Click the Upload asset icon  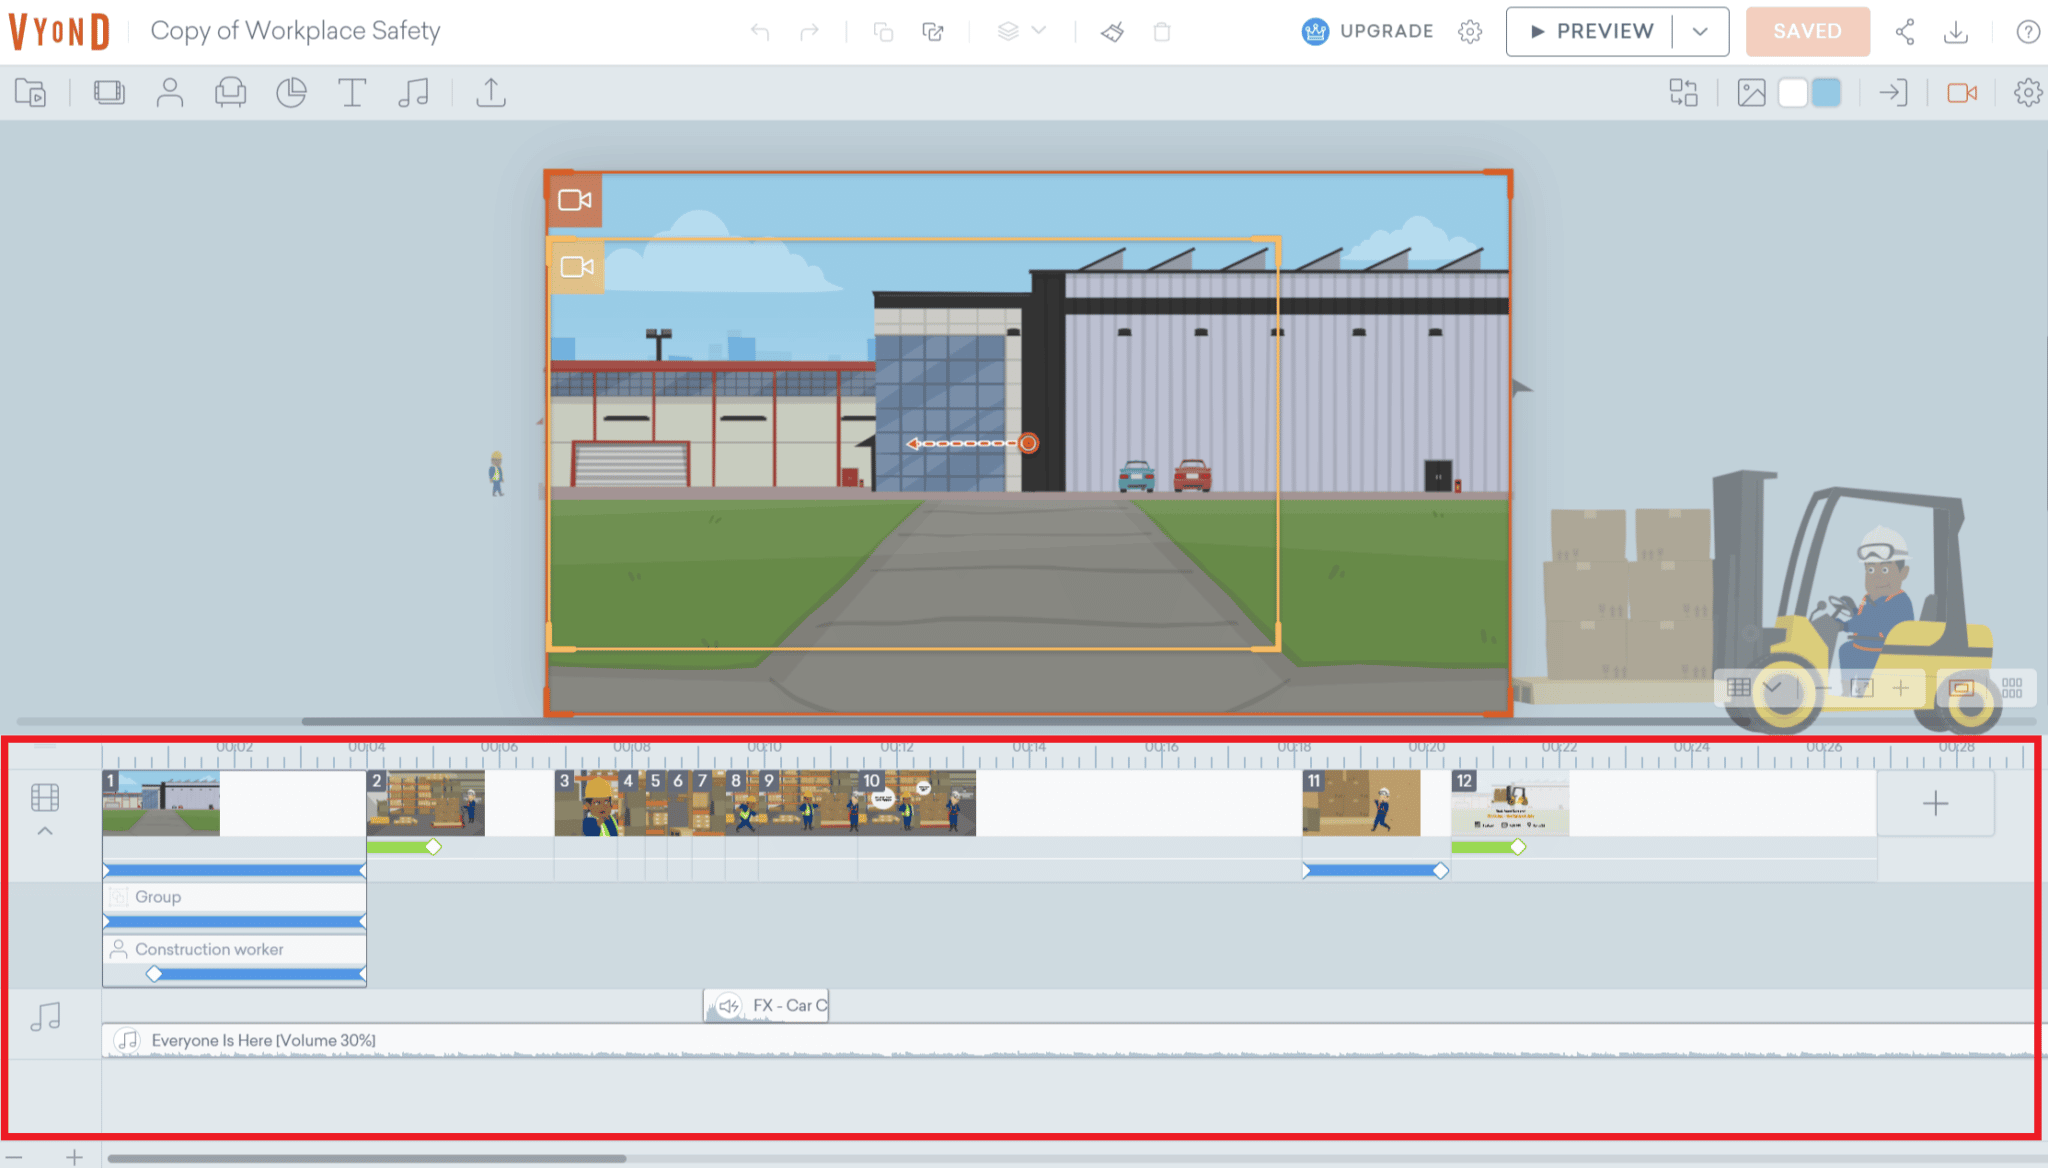tap(490, 93)
